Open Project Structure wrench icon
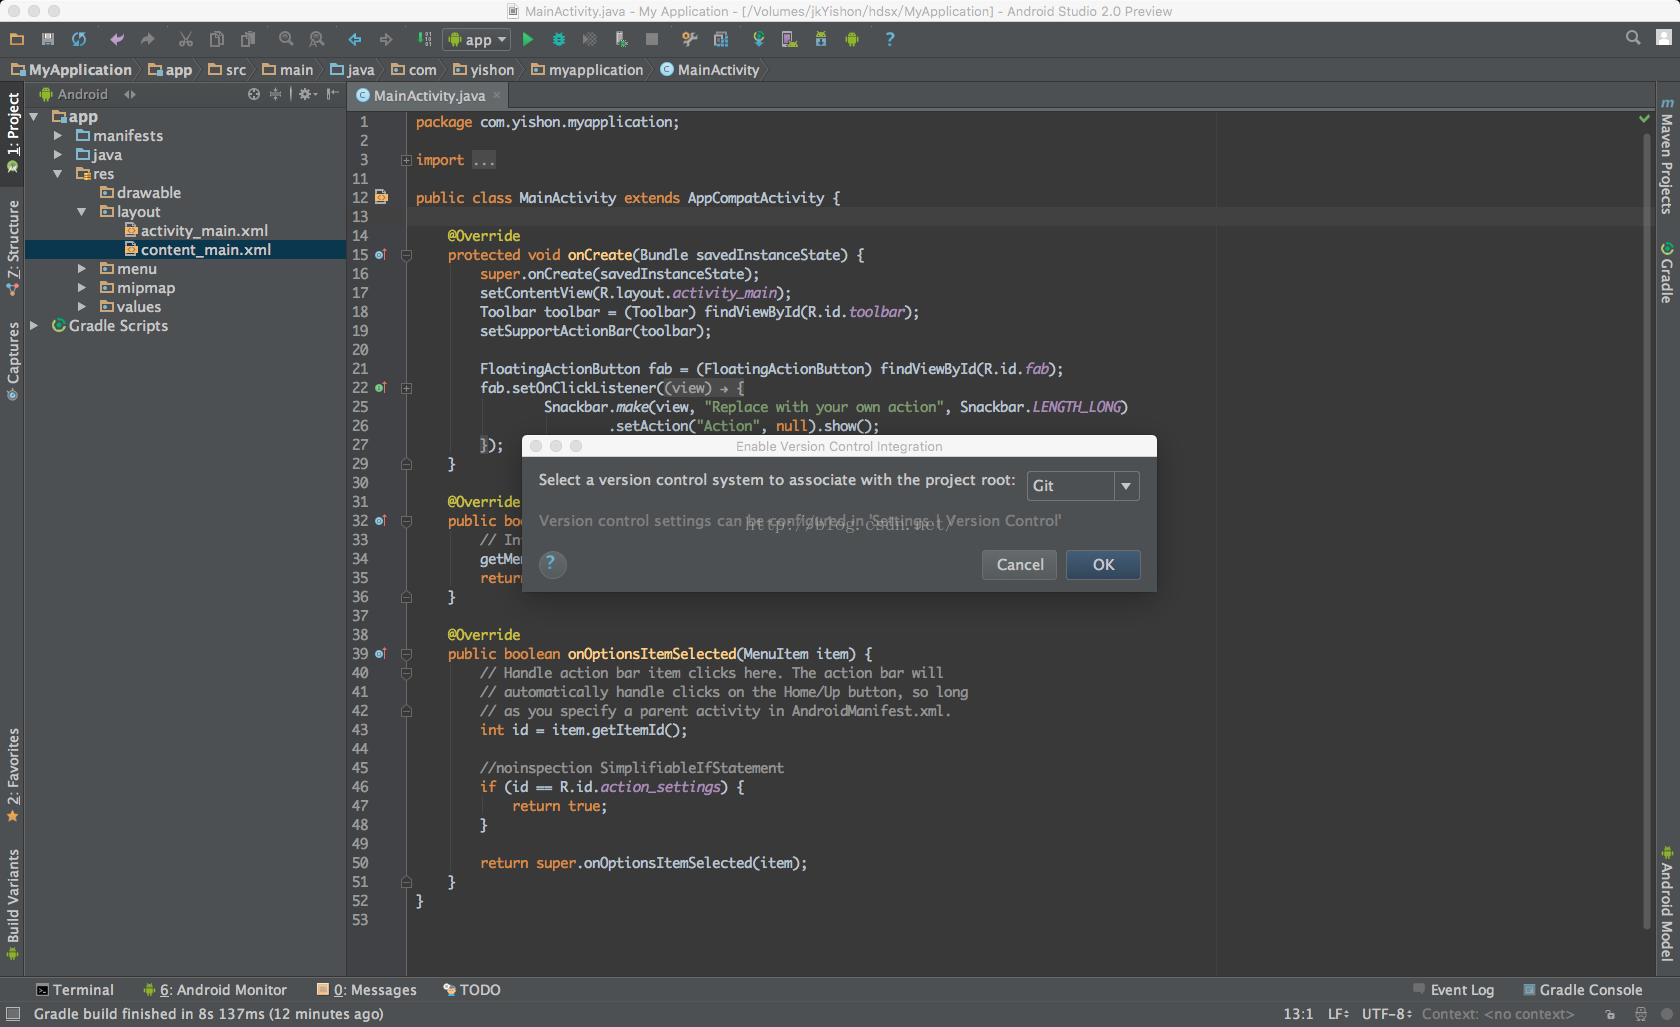 (689, 39)
